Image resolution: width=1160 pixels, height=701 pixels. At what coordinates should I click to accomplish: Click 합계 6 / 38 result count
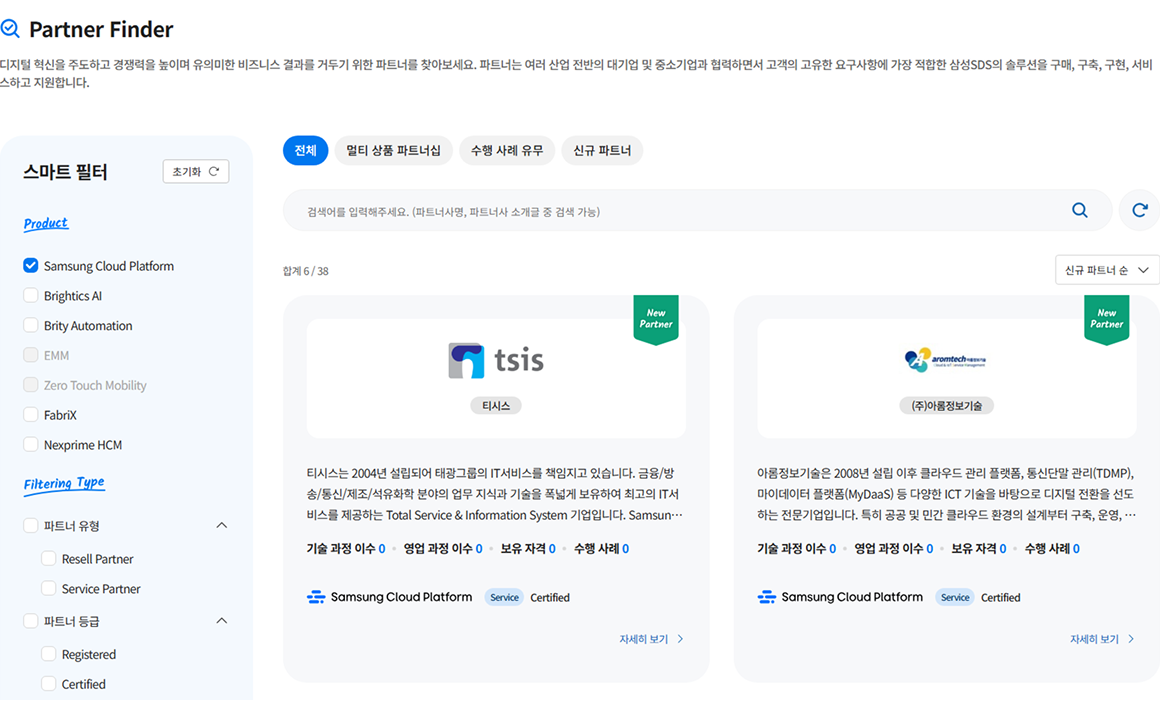click(x=306, y=271)
